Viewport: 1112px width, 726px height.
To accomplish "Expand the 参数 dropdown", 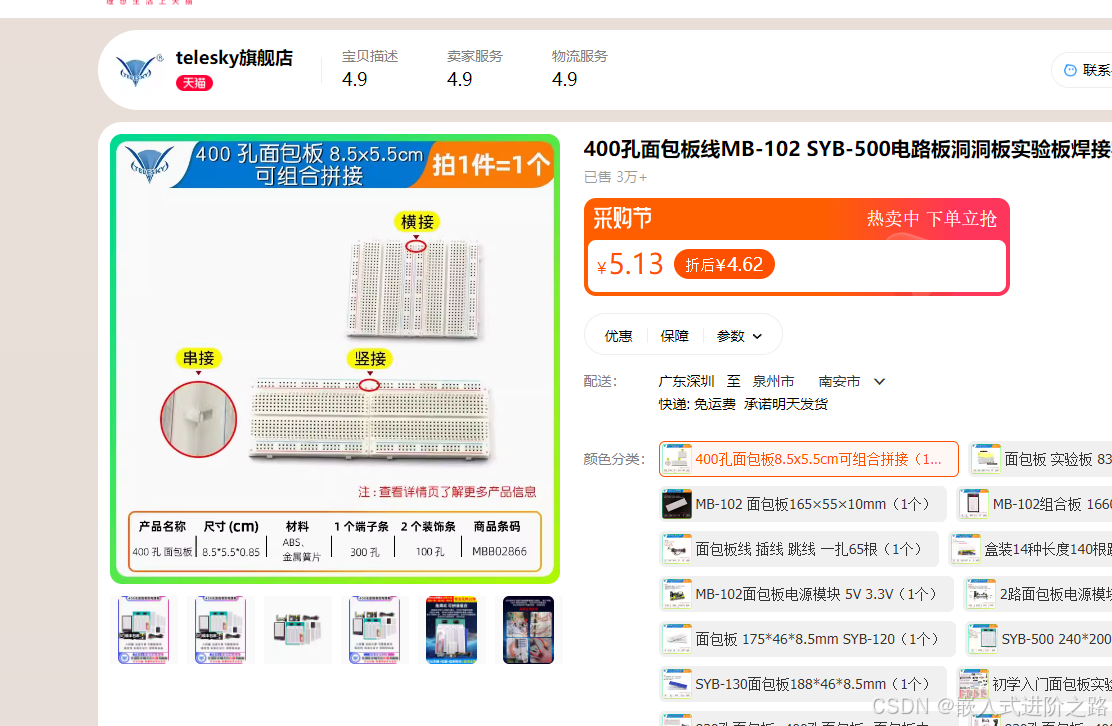I will tap(739, 336).
